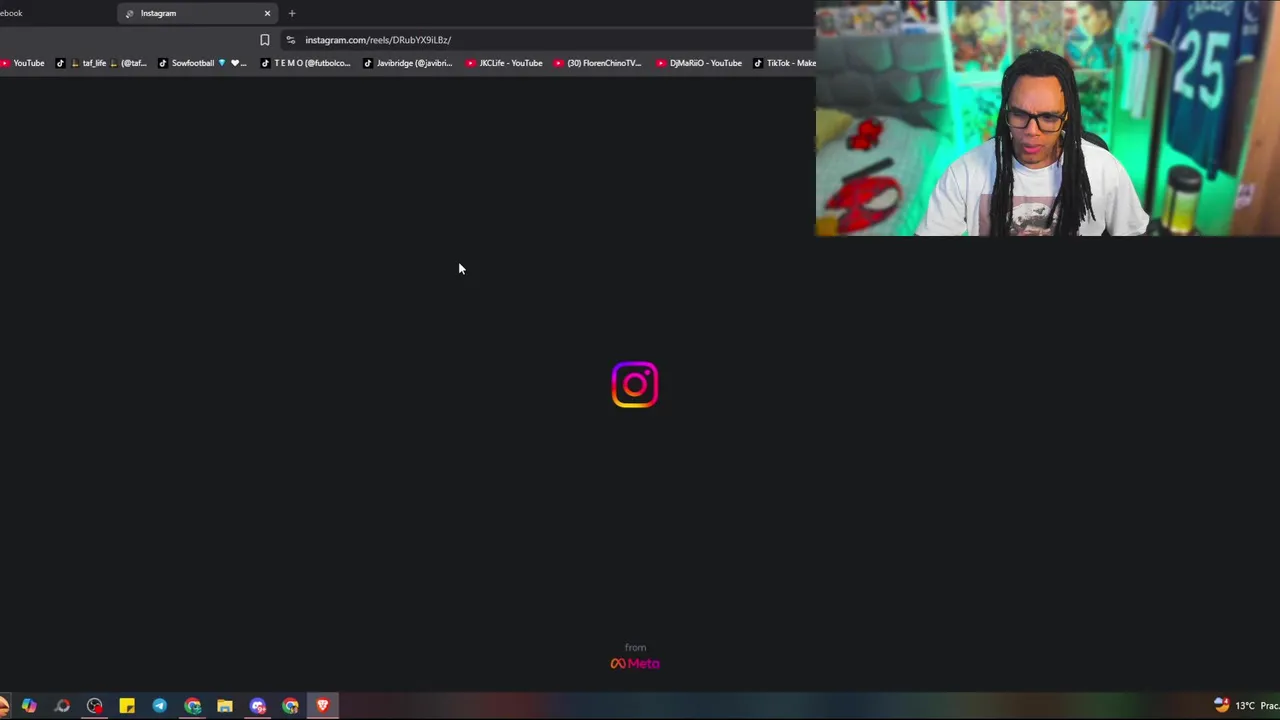Open the (30) FlorenChinoTV bookmark
The height and width of the screenshot is (720, 1280).
[597, 63]
